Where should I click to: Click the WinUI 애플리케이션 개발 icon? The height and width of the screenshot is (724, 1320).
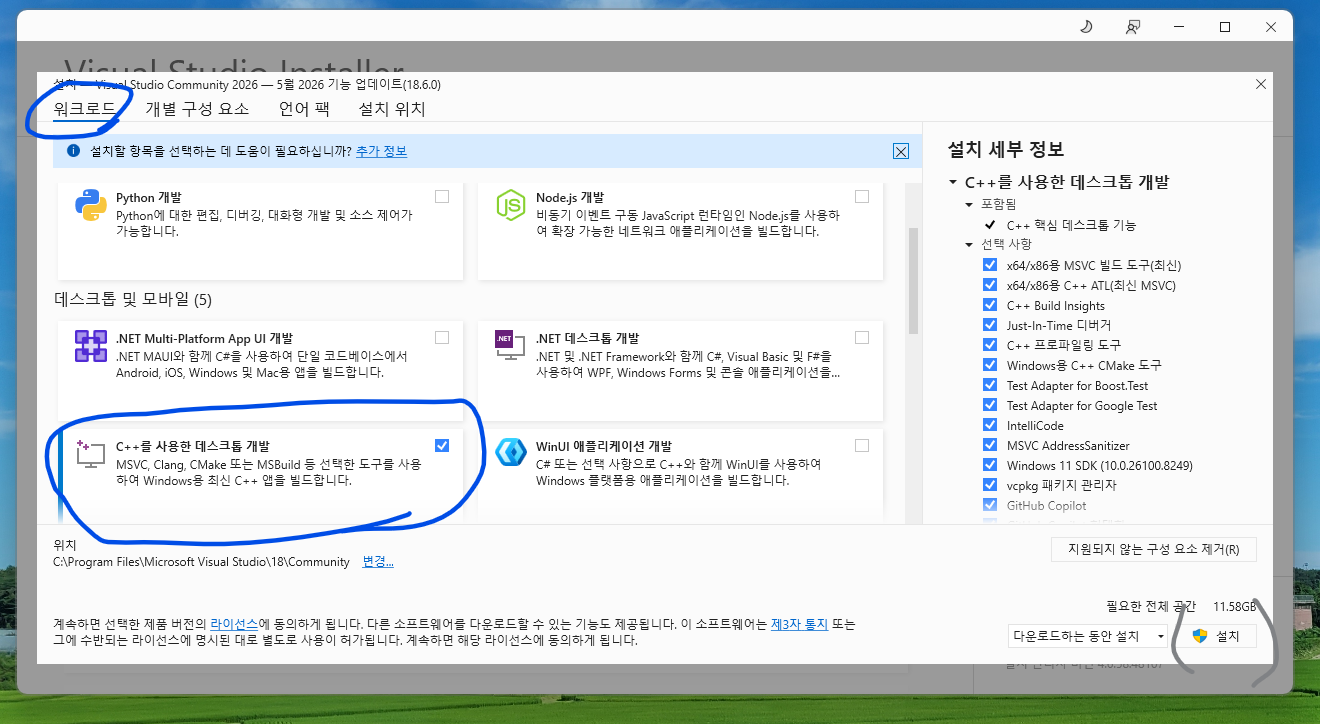[x=511, y=454]
